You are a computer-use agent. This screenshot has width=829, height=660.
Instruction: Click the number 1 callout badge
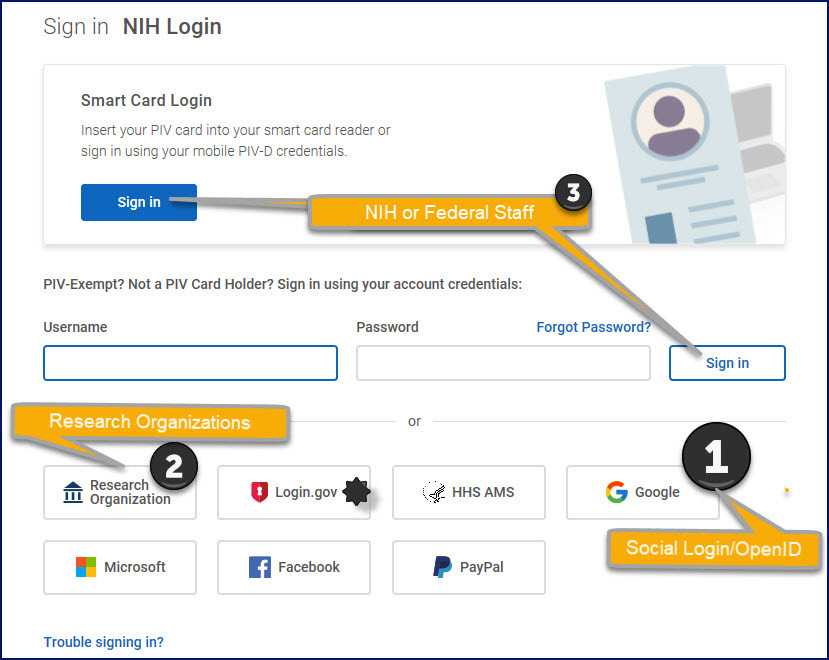click(716, 458)
